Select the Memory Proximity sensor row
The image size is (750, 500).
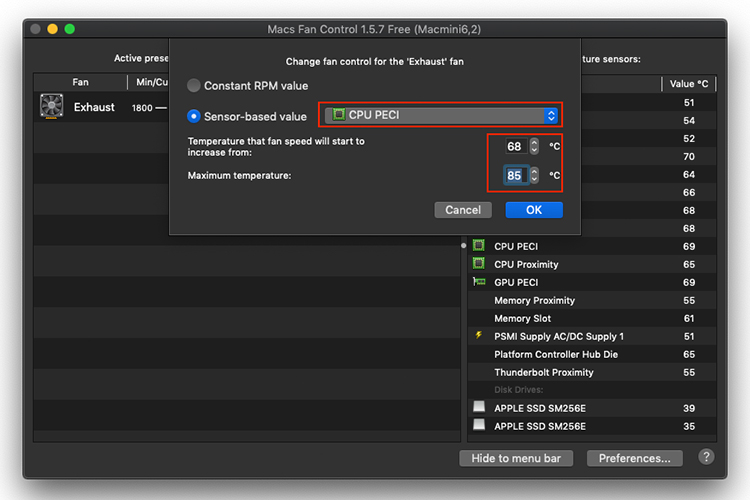tap(592, 300)
